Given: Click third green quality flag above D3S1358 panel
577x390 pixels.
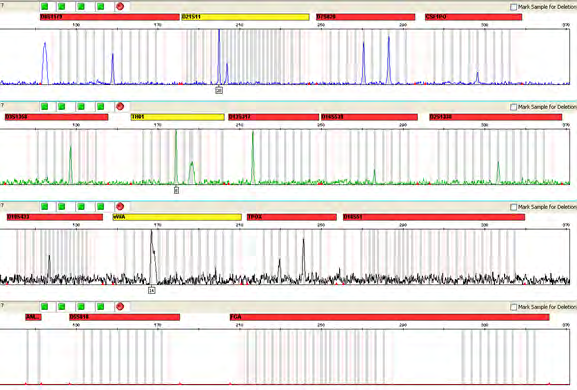Looking at the screenshot, I should click(81, 107).
